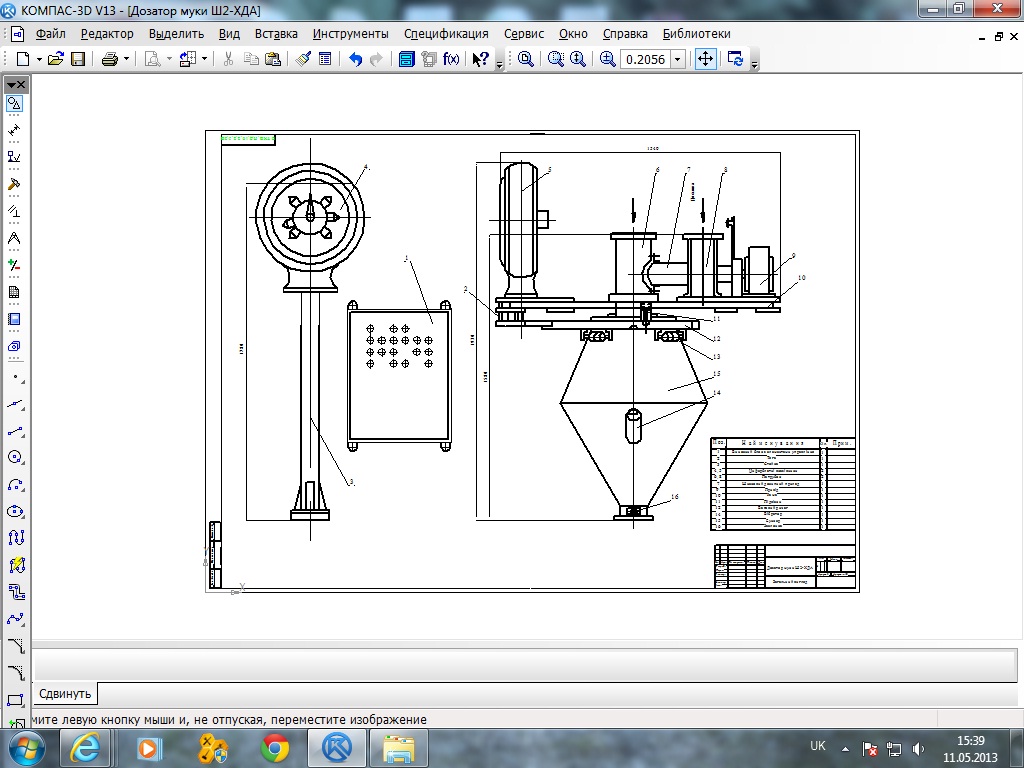Click the Сдвинуть tab at bottom
Screen dimensions: 1024x768
coord(65,694)
